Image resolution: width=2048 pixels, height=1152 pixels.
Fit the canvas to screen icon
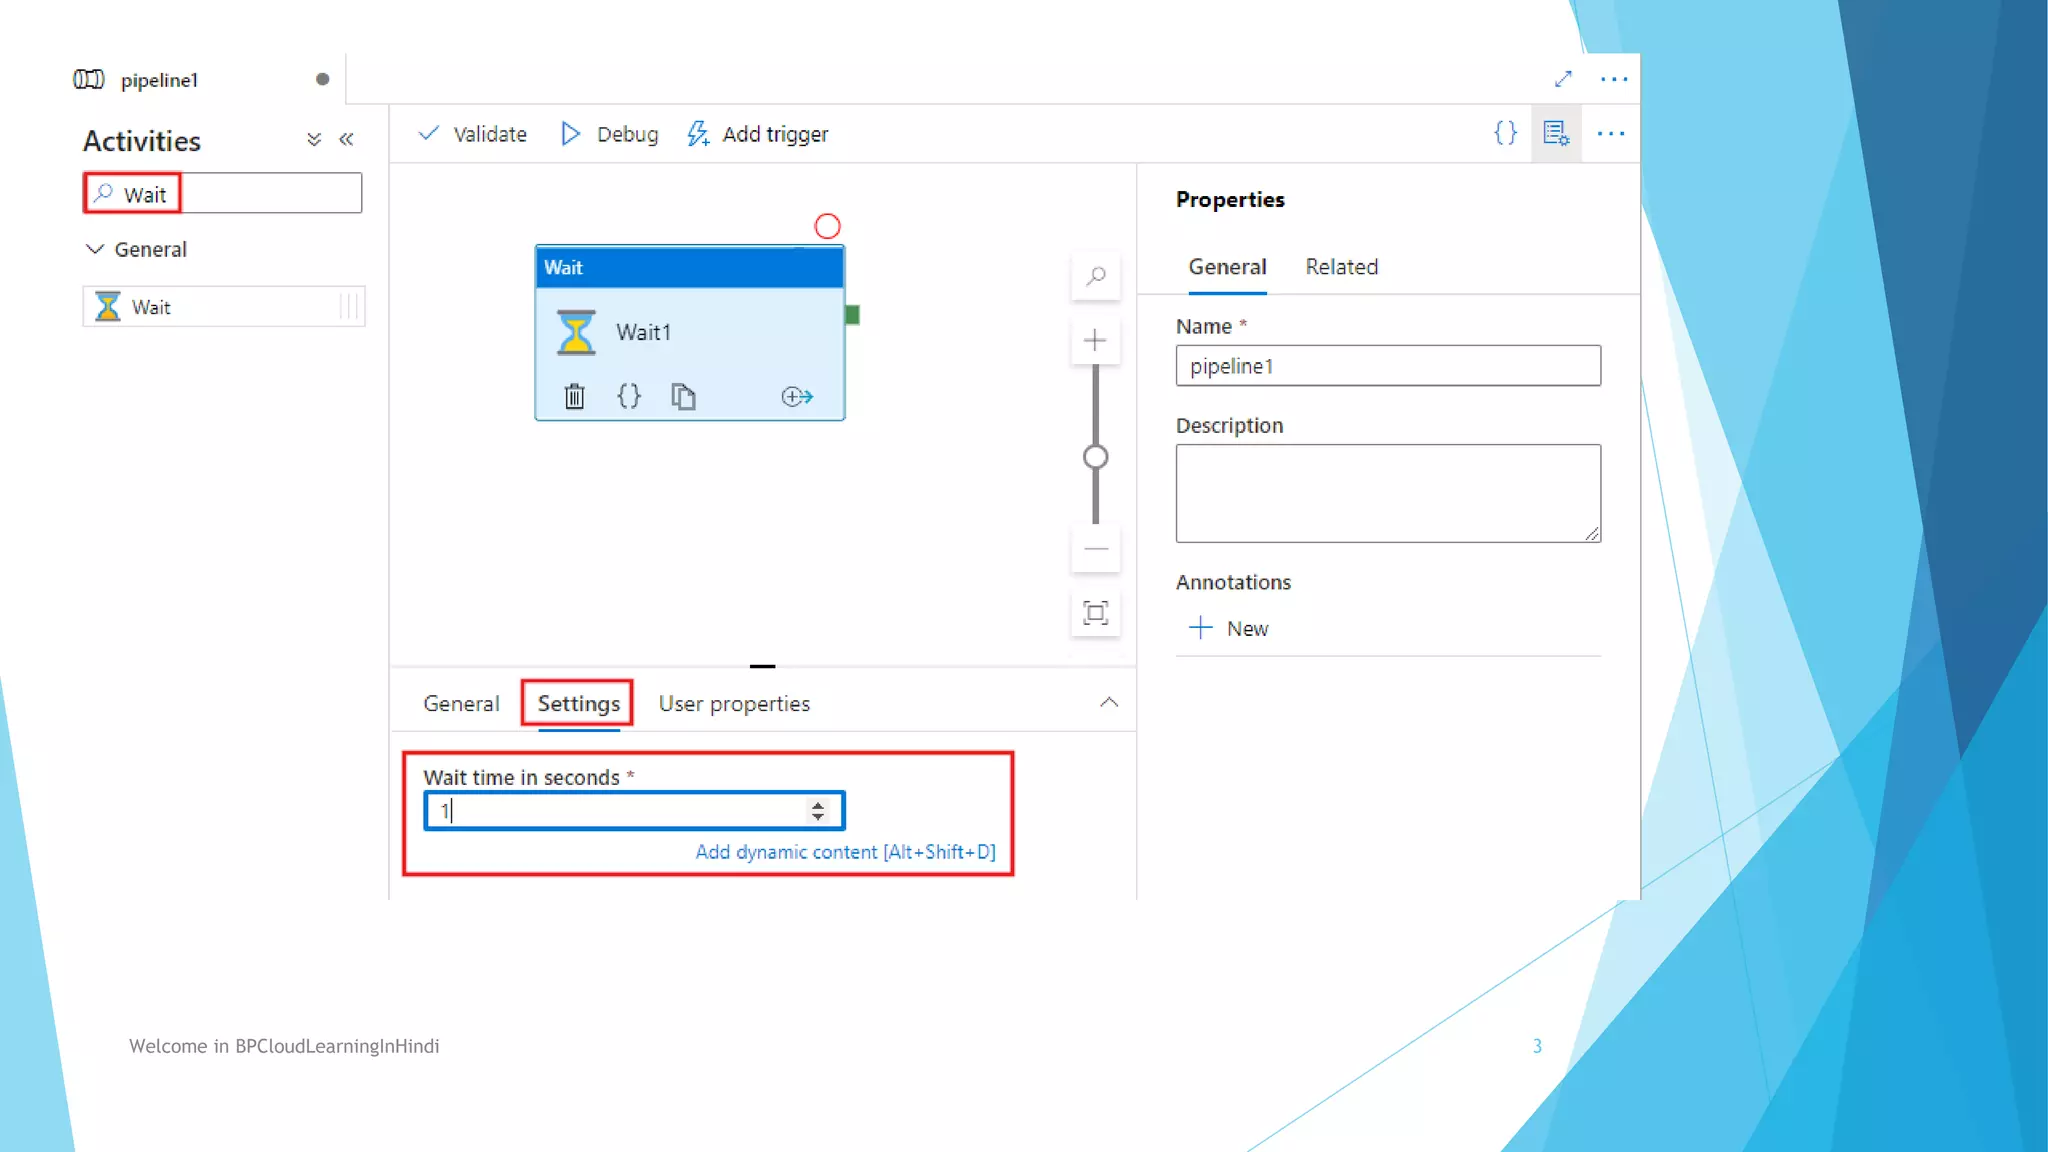click(1096, 613)
